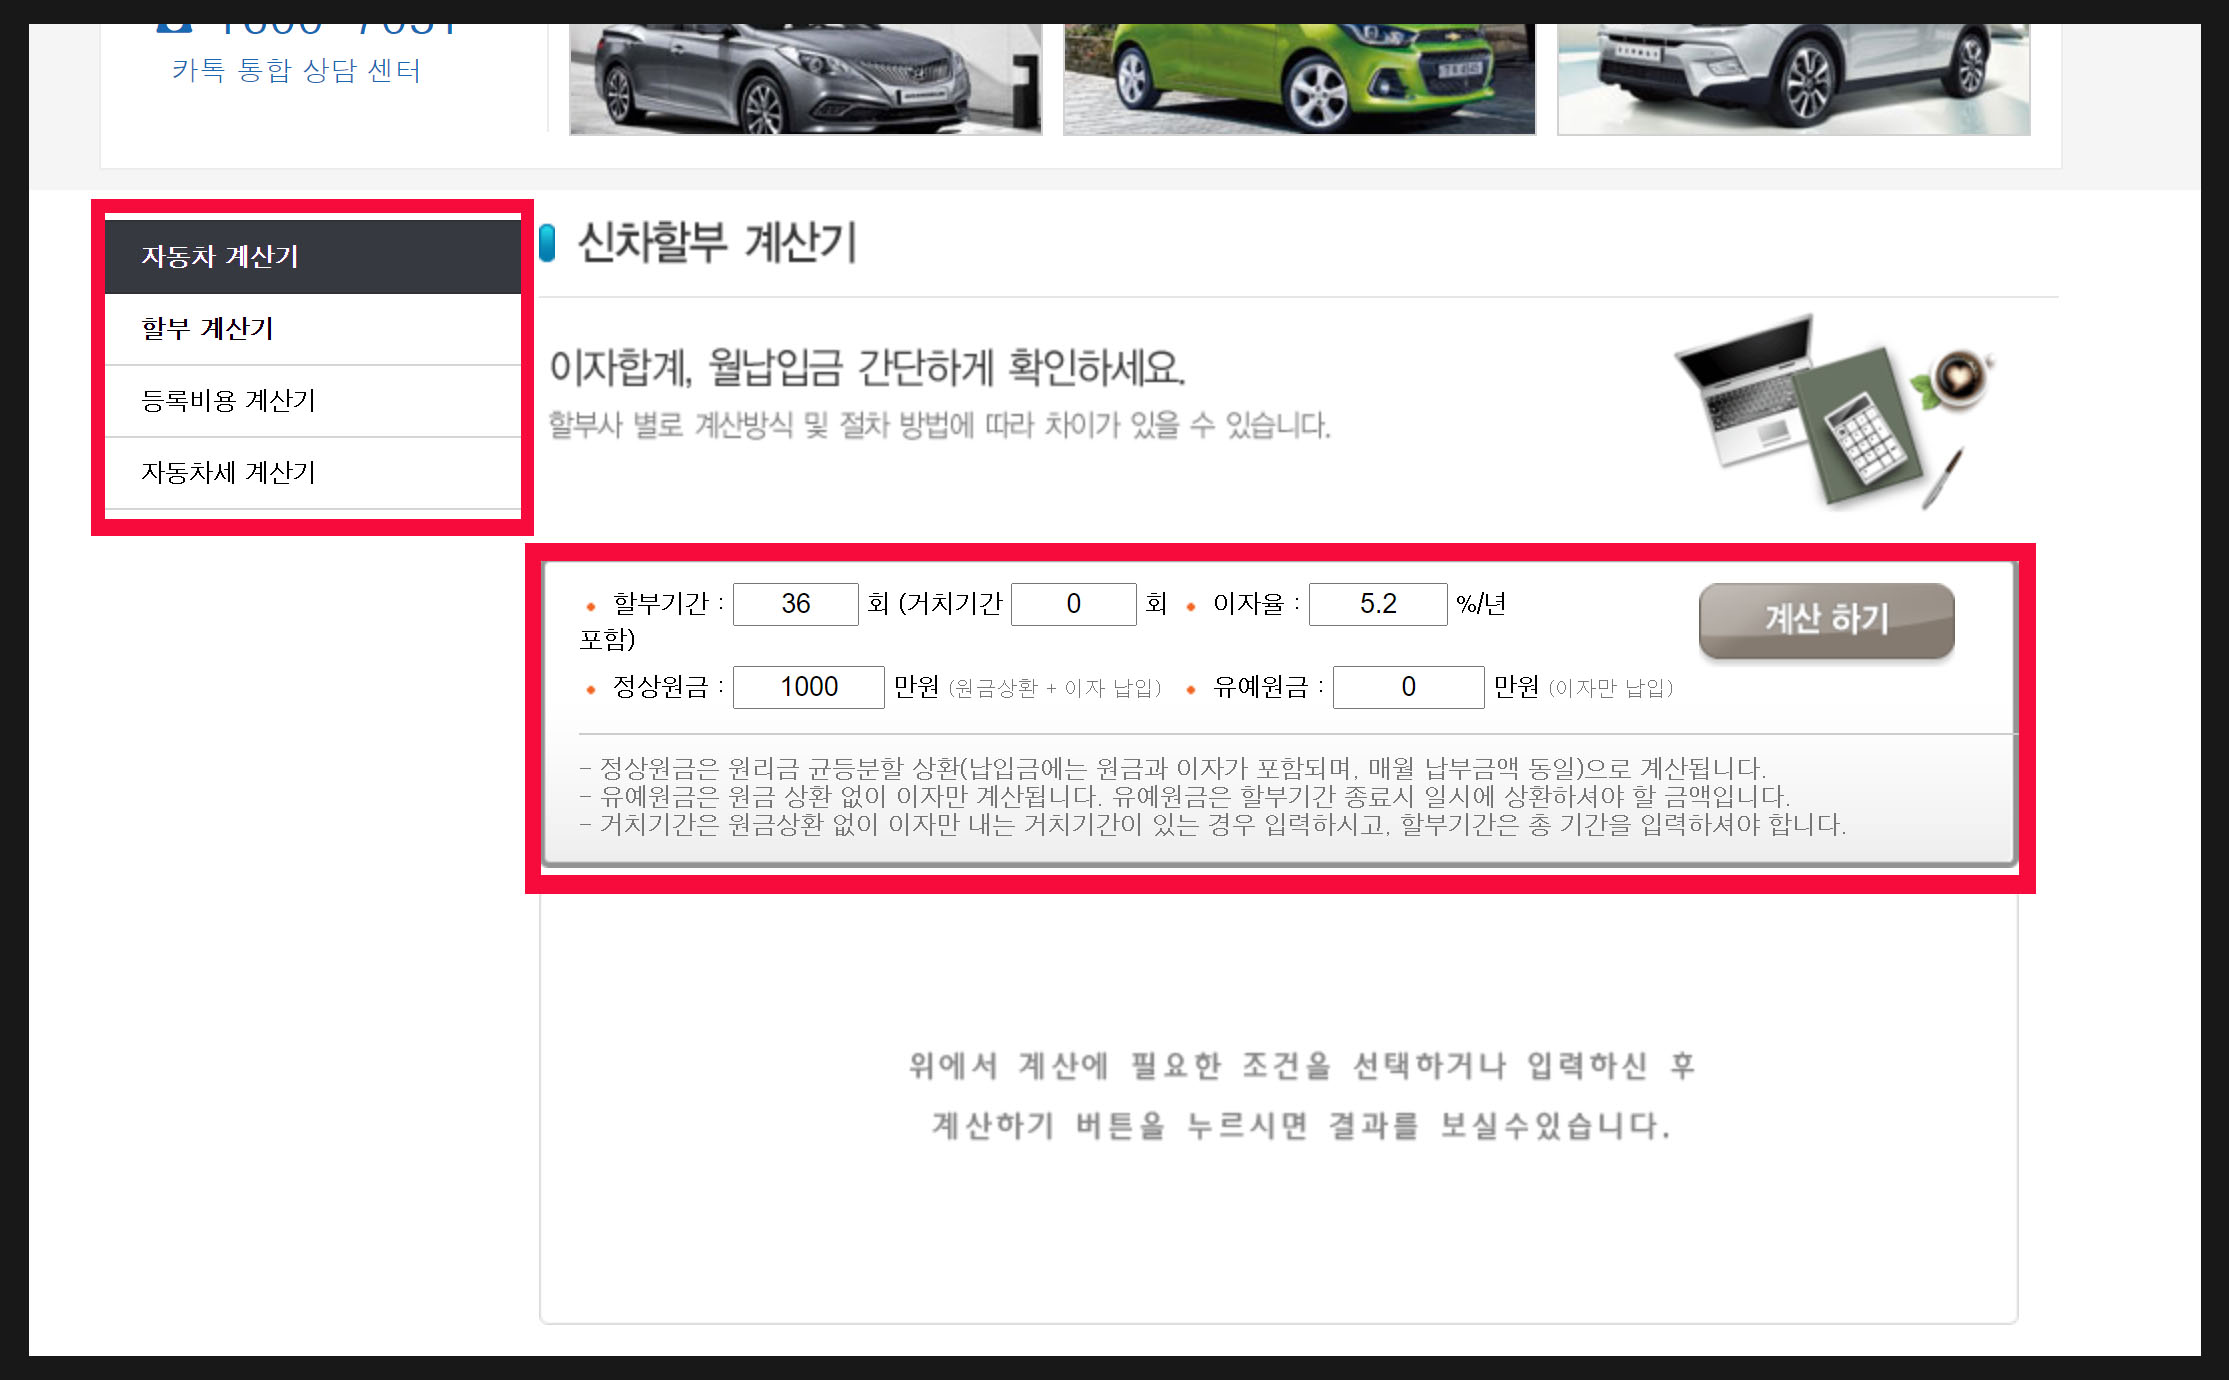Focus the 할부기간 input showing 36
The height and width of the screenshot is (1380, 2229).
[x=795, y=604]
